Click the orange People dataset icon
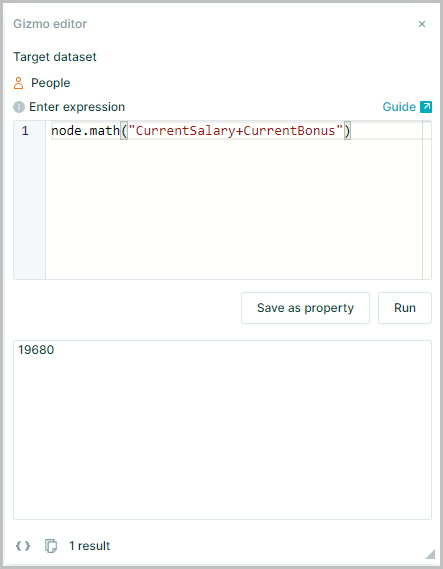The width and height of the screenshot is (443, 569). 19,83
